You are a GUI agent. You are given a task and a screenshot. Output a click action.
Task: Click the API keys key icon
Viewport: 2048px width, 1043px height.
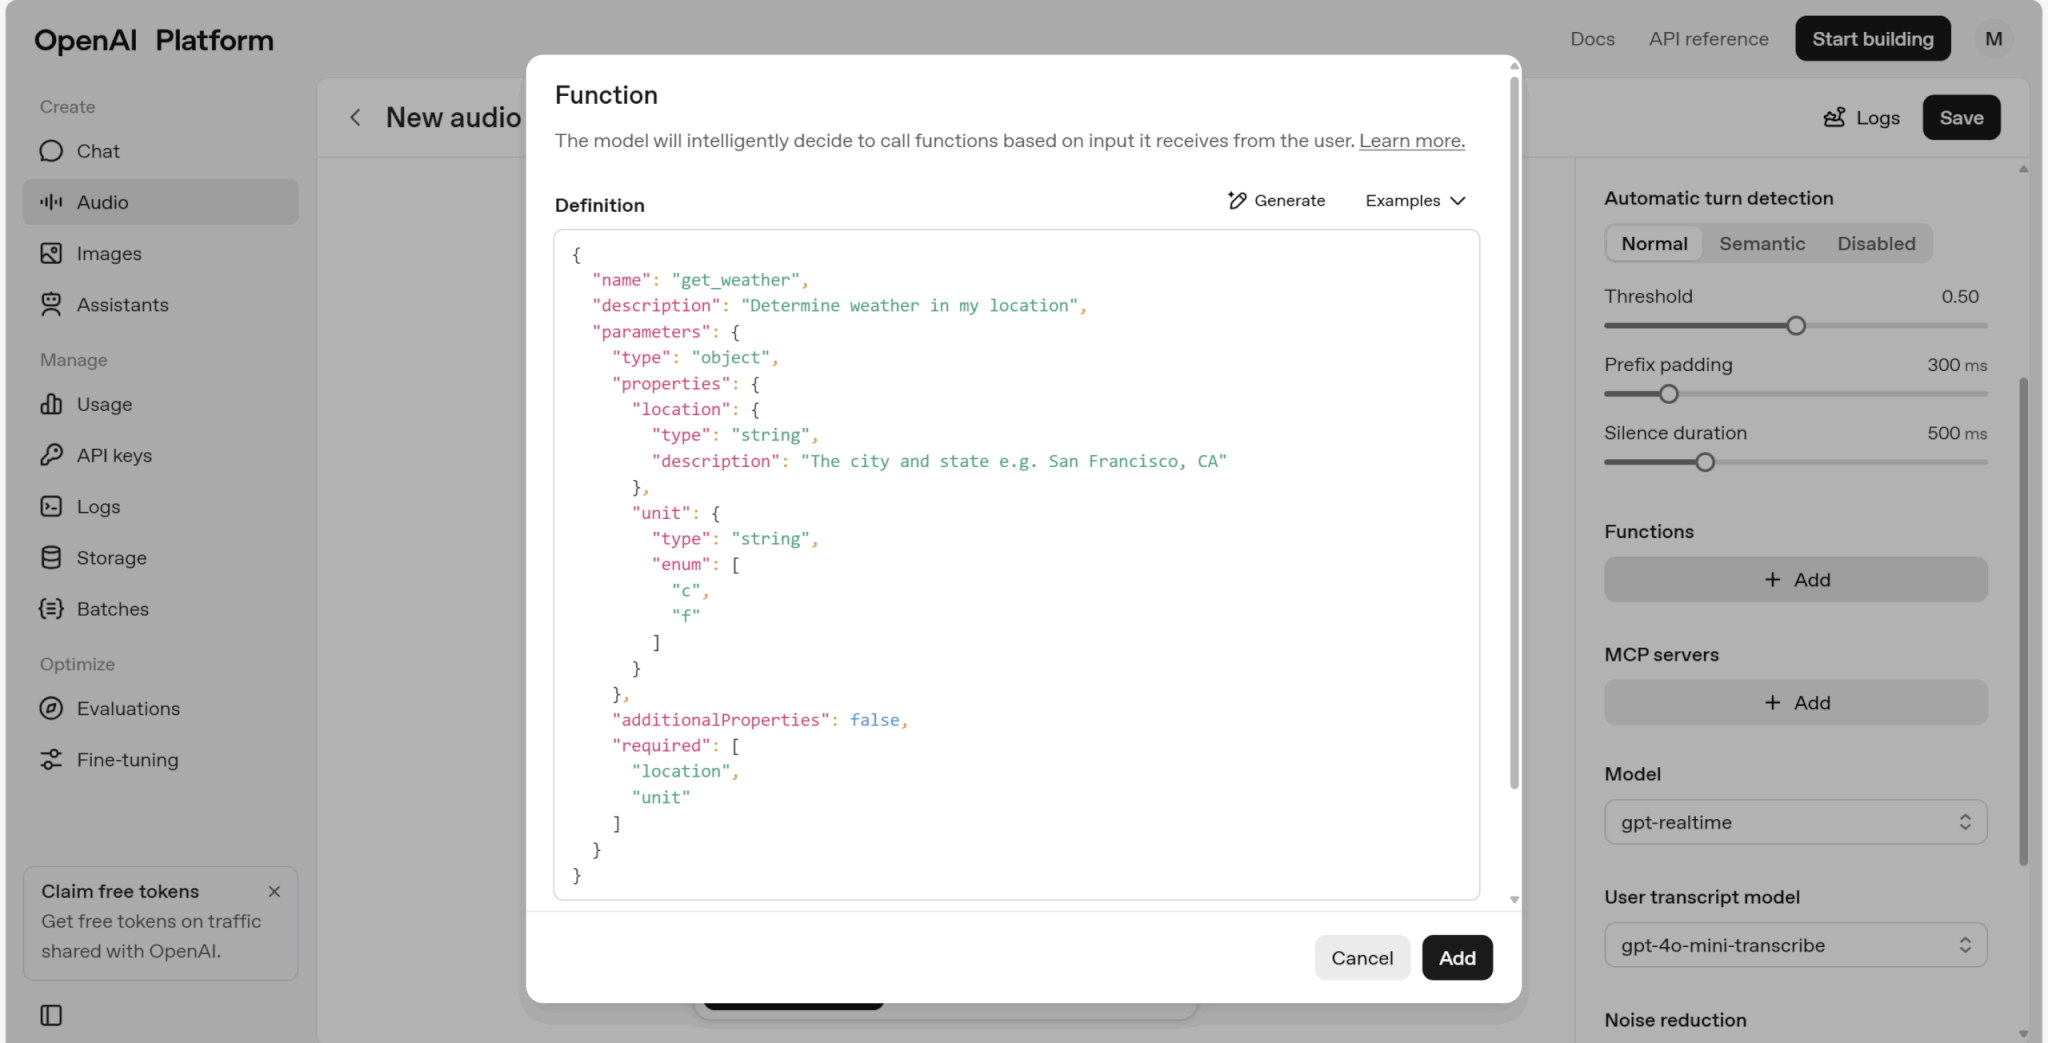click(51, 455)
